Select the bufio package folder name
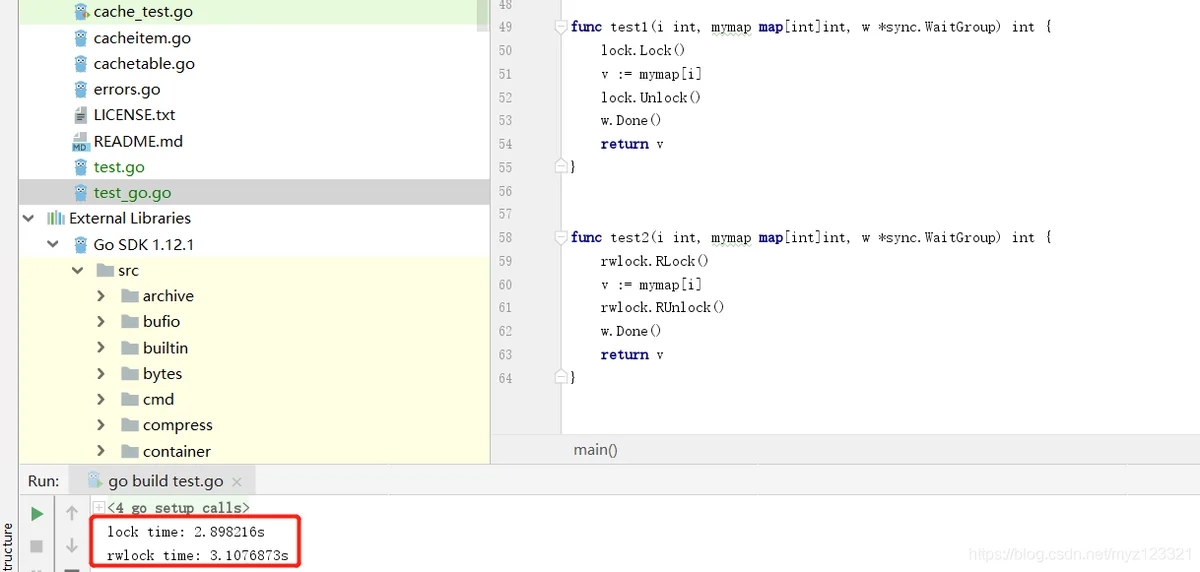 [162, 321]
